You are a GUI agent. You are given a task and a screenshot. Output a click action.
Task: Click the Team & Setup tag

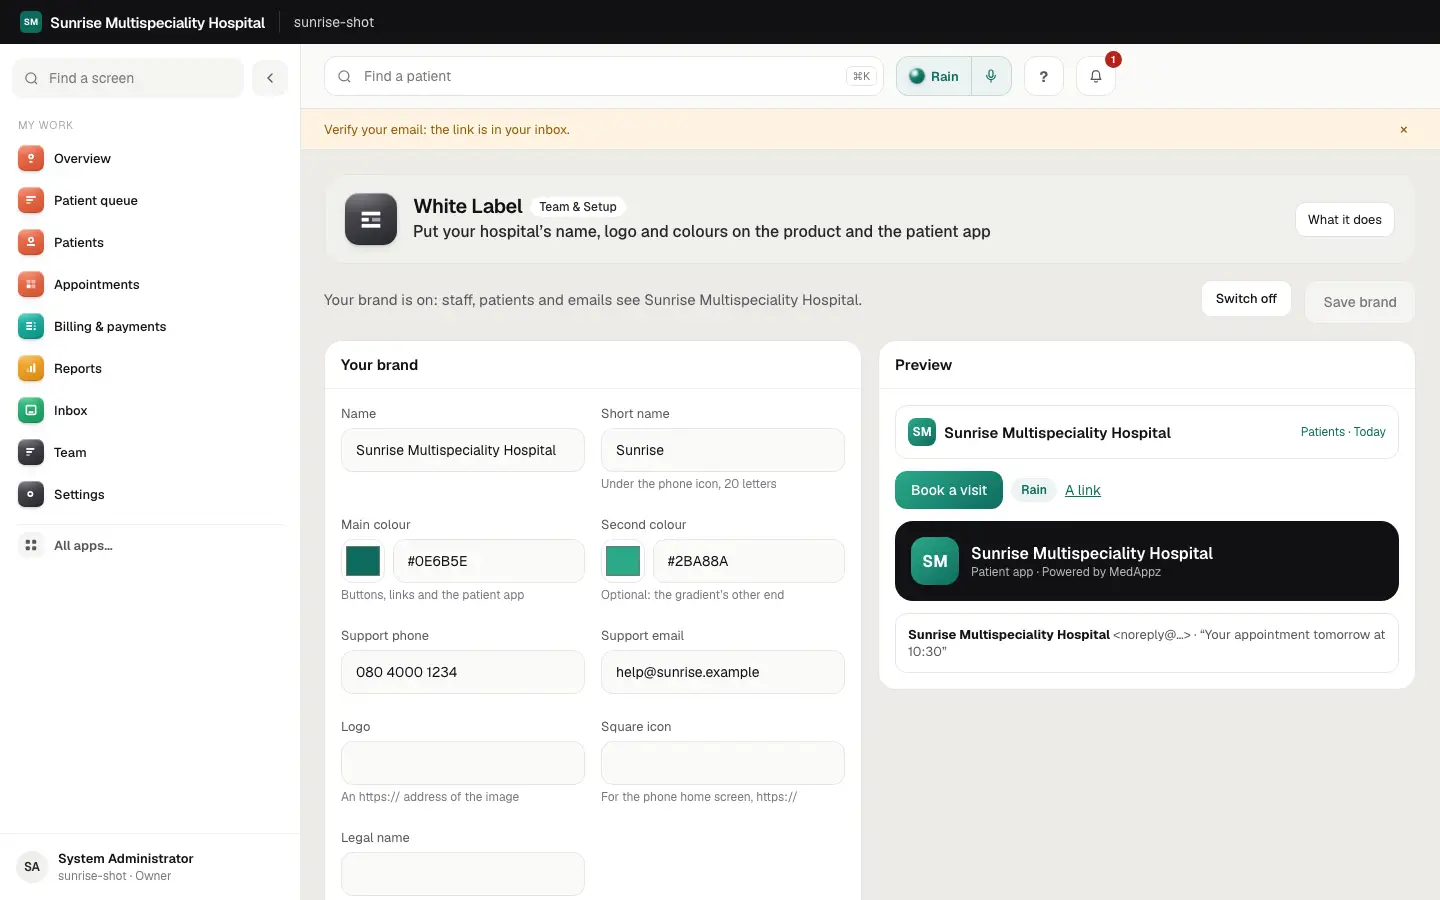coord(578,207)
